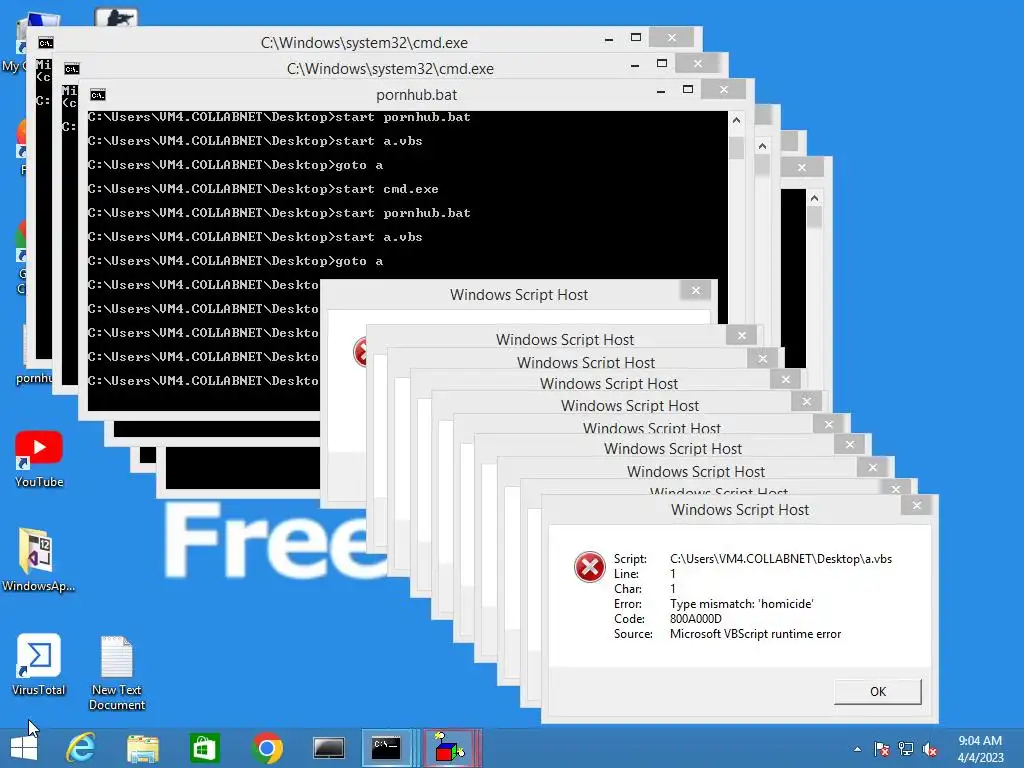Maximize the rearmost cmd.exe window
The width and height of the screenshot is (1024, 768).
click(x=635, y=37)
